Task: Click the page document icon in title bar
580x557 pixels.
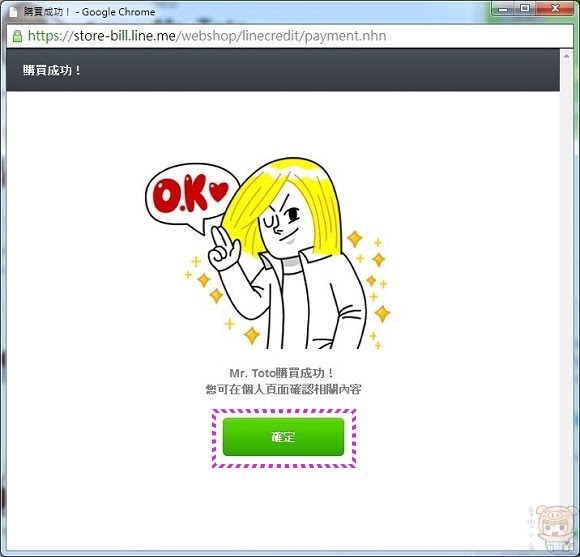Action: click(x=13, y=12)
